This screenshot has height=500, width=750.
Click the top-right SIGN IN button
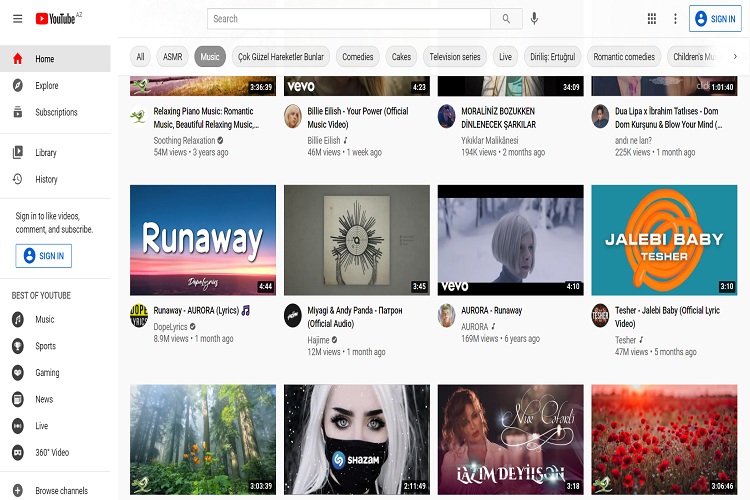[x=715, y=18]
